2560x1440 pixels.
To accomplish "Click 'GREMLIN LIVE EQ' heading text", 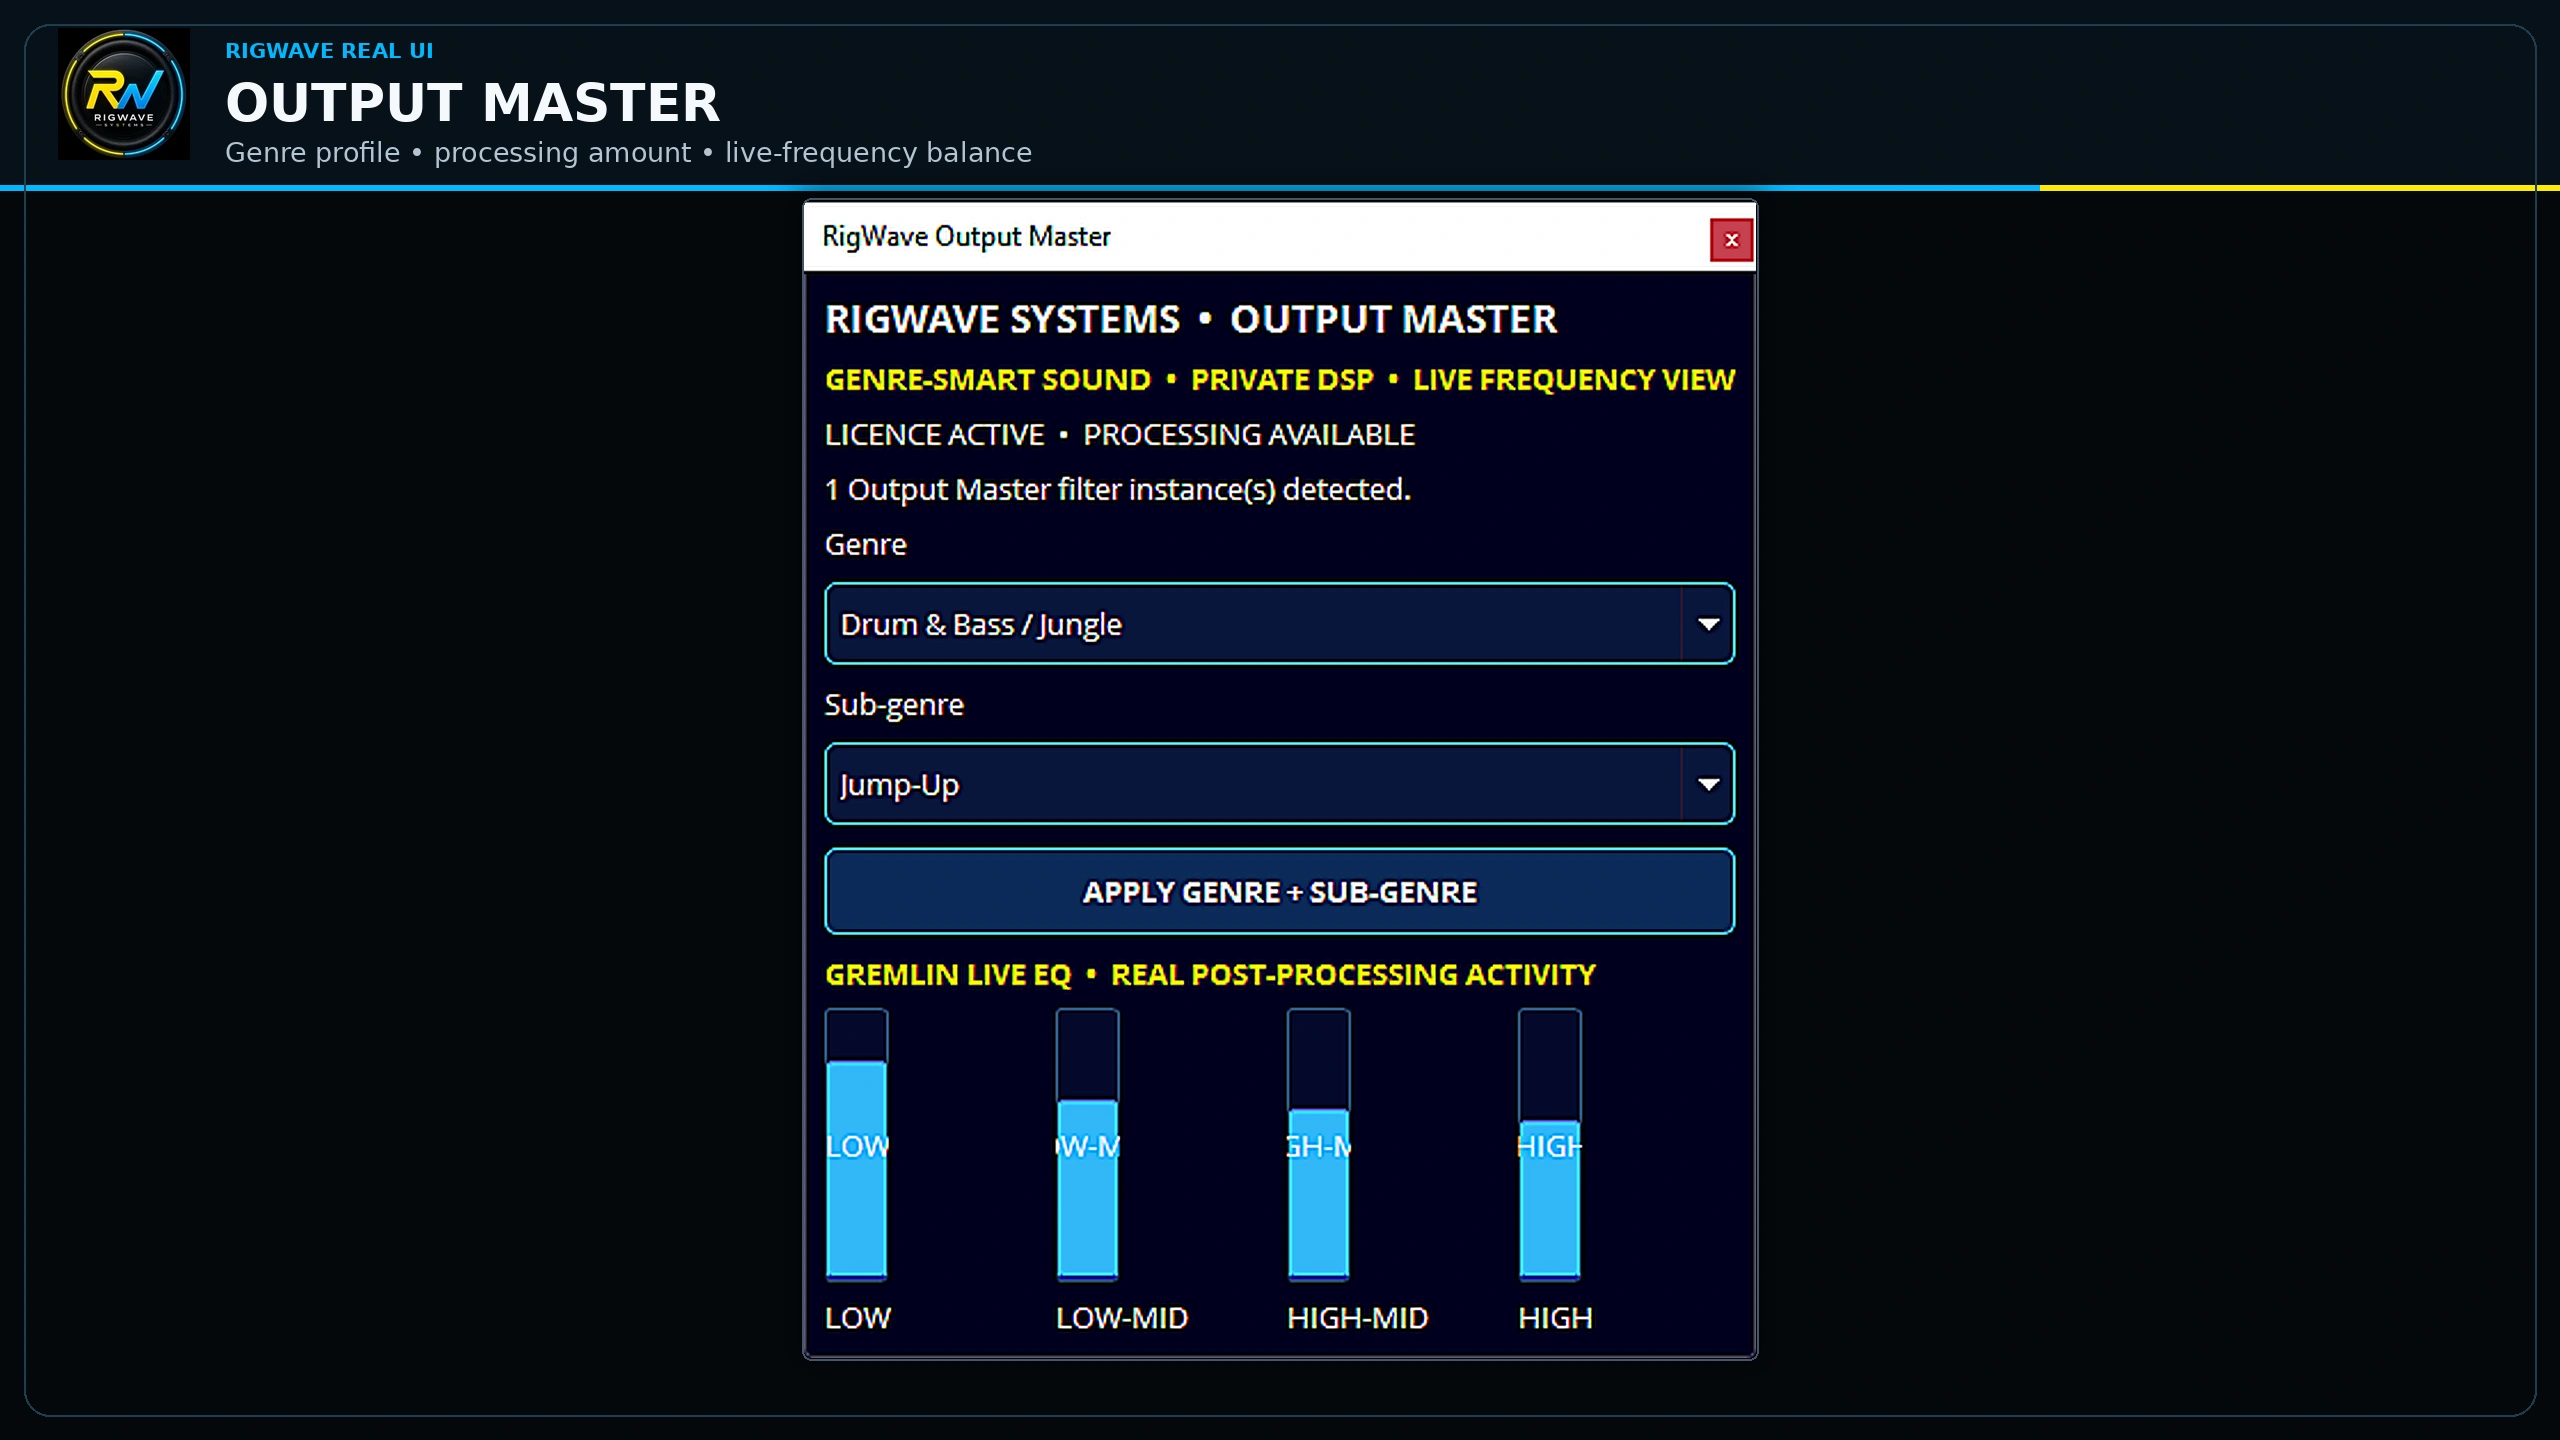I will pos(948,975).
